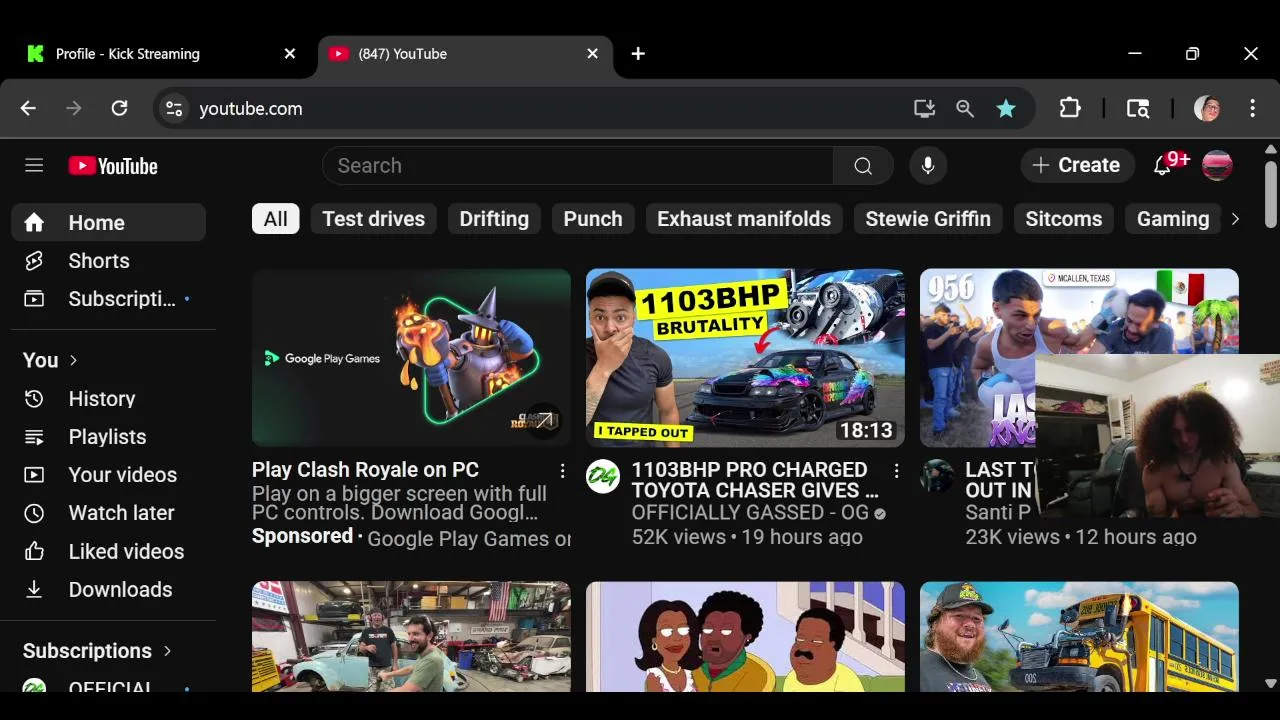Click the zoom magnifier icon in address bar

click(965, 108)
